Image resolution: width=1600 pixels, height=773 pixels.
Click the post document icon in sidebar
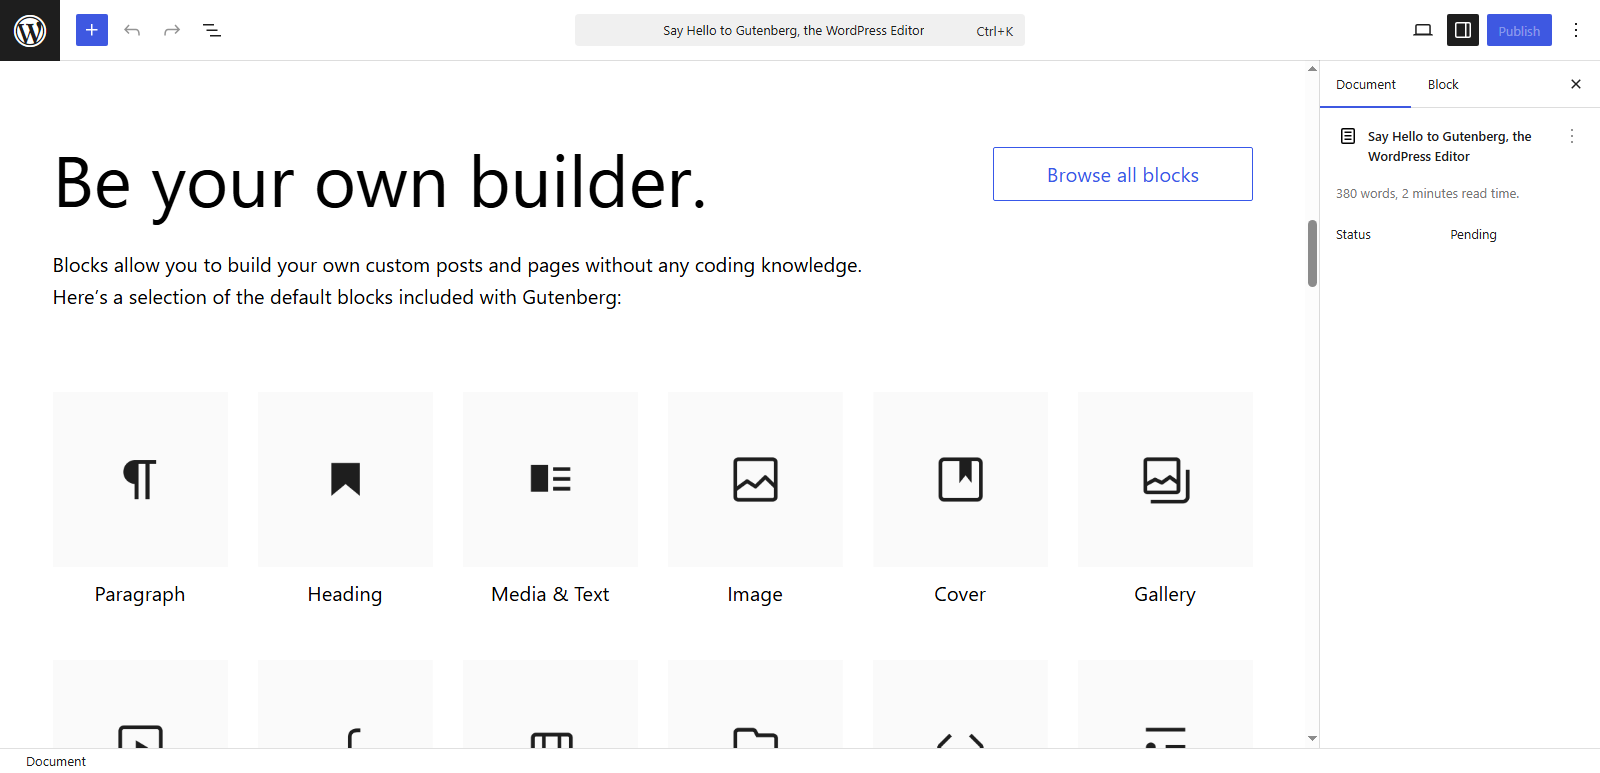(1348, 136)
